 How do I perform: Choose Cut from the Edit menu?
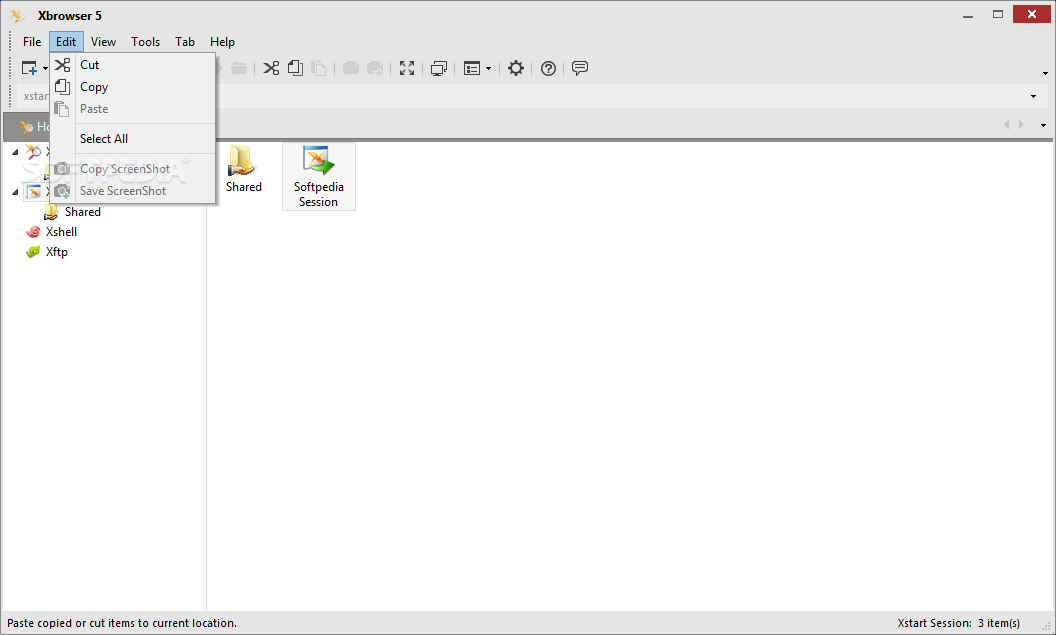tap(133, 65)
